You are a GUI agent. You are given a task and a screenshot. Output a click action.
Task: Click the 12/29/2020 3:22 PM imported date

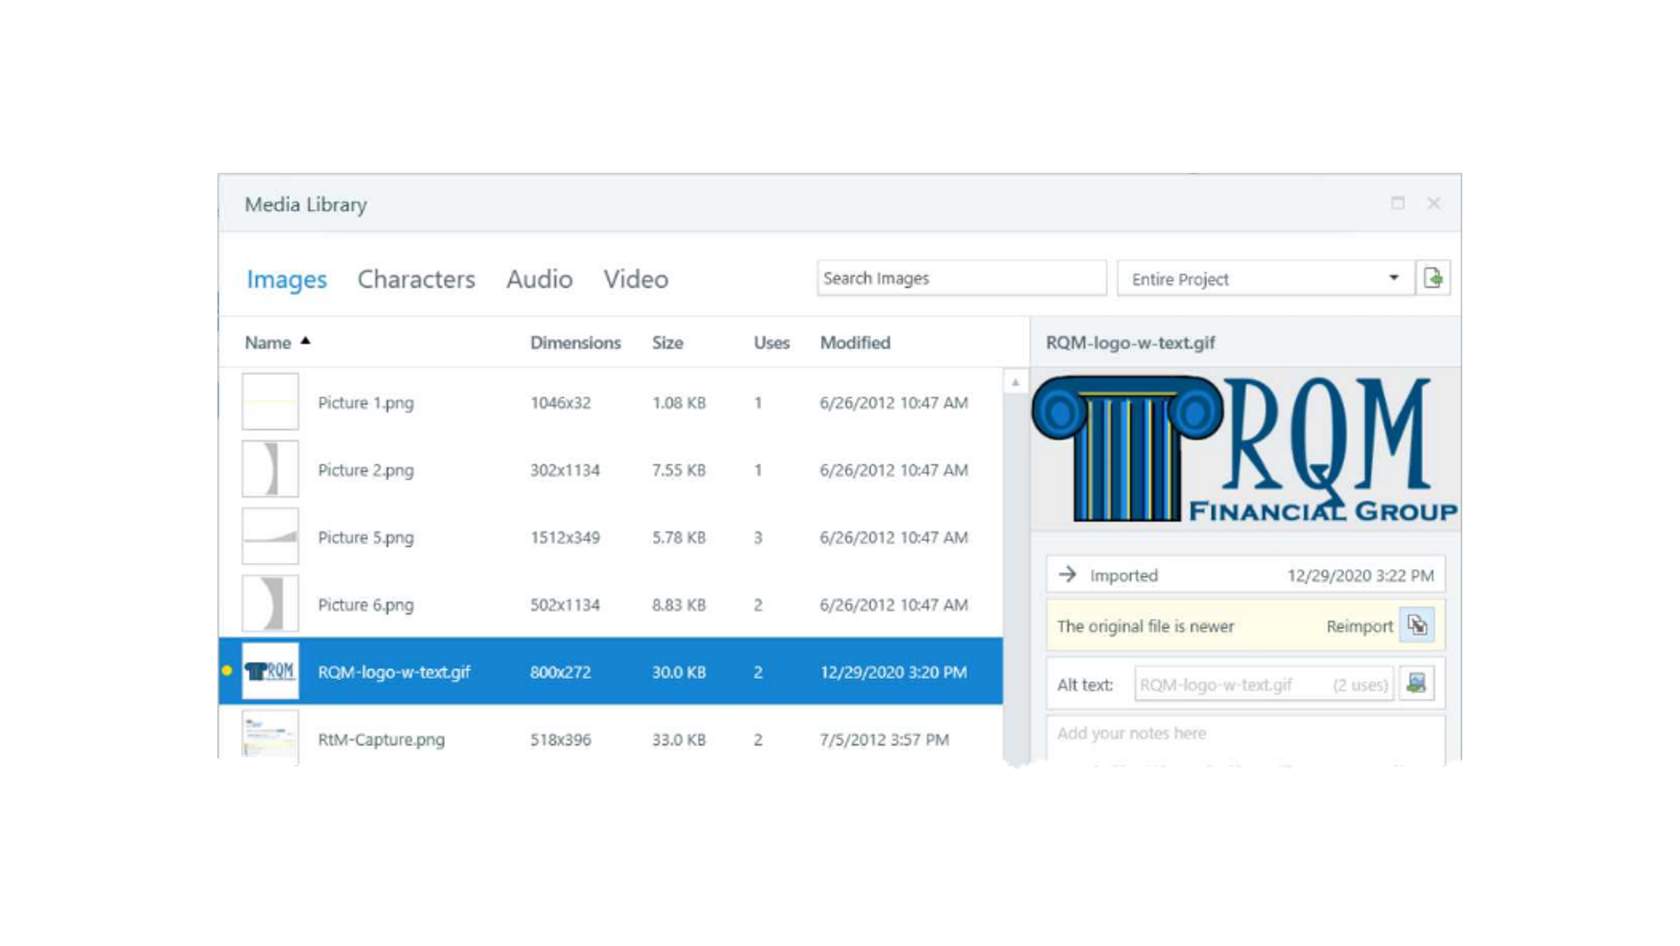point(1360,576)
